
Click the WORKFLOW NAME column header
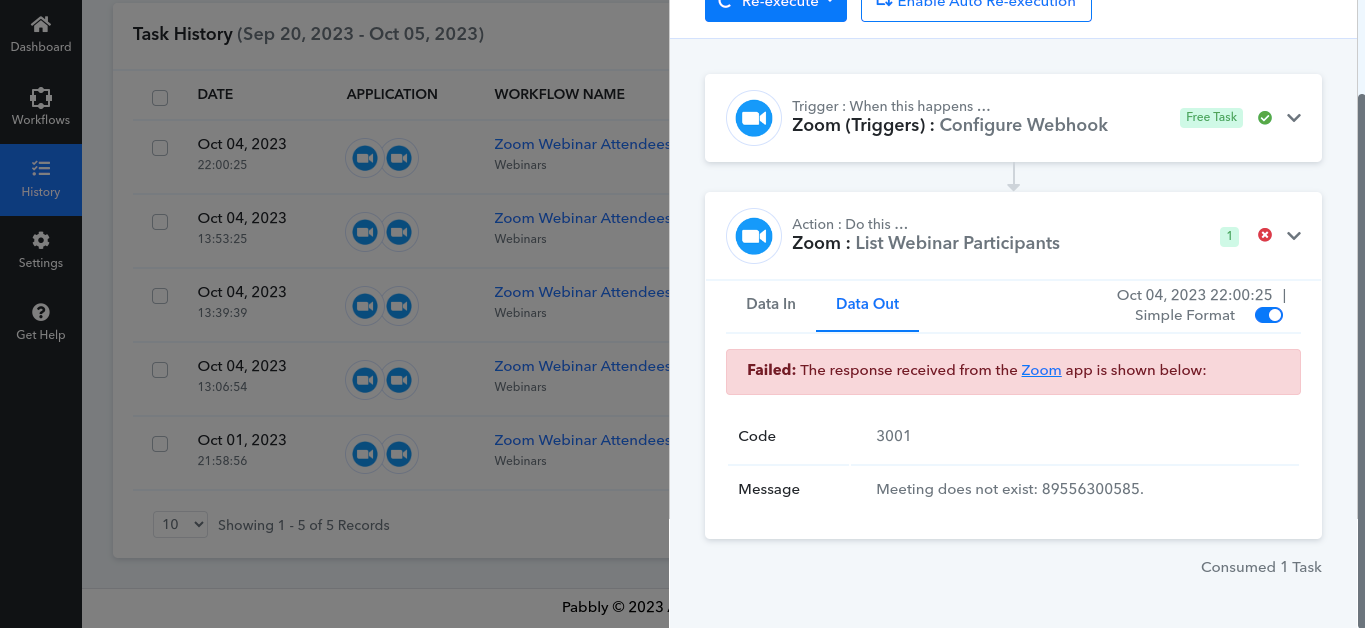(559, 94)
